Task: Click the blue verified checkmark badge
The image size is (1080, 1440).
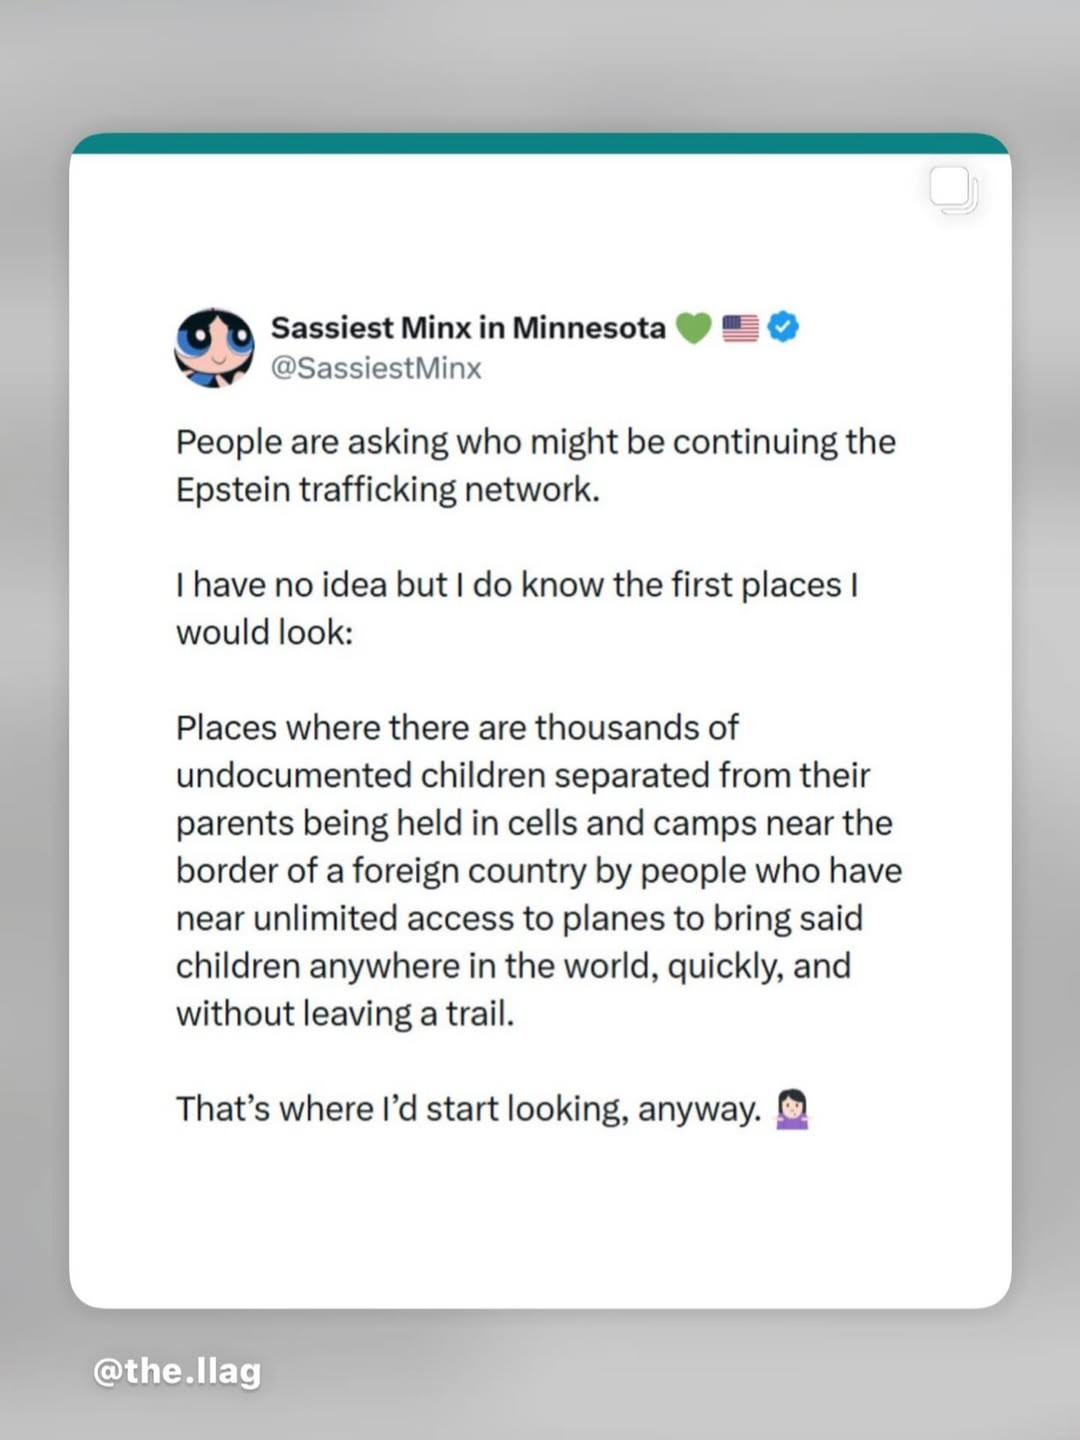Action: click(x=783, y=327)
